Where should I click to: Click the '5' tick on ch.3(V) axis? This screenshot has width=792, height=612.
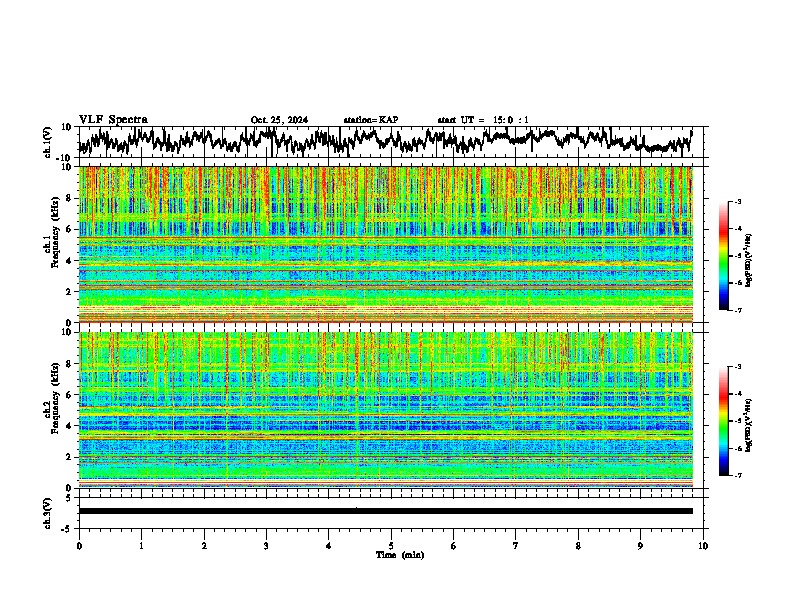coord(68,498)
